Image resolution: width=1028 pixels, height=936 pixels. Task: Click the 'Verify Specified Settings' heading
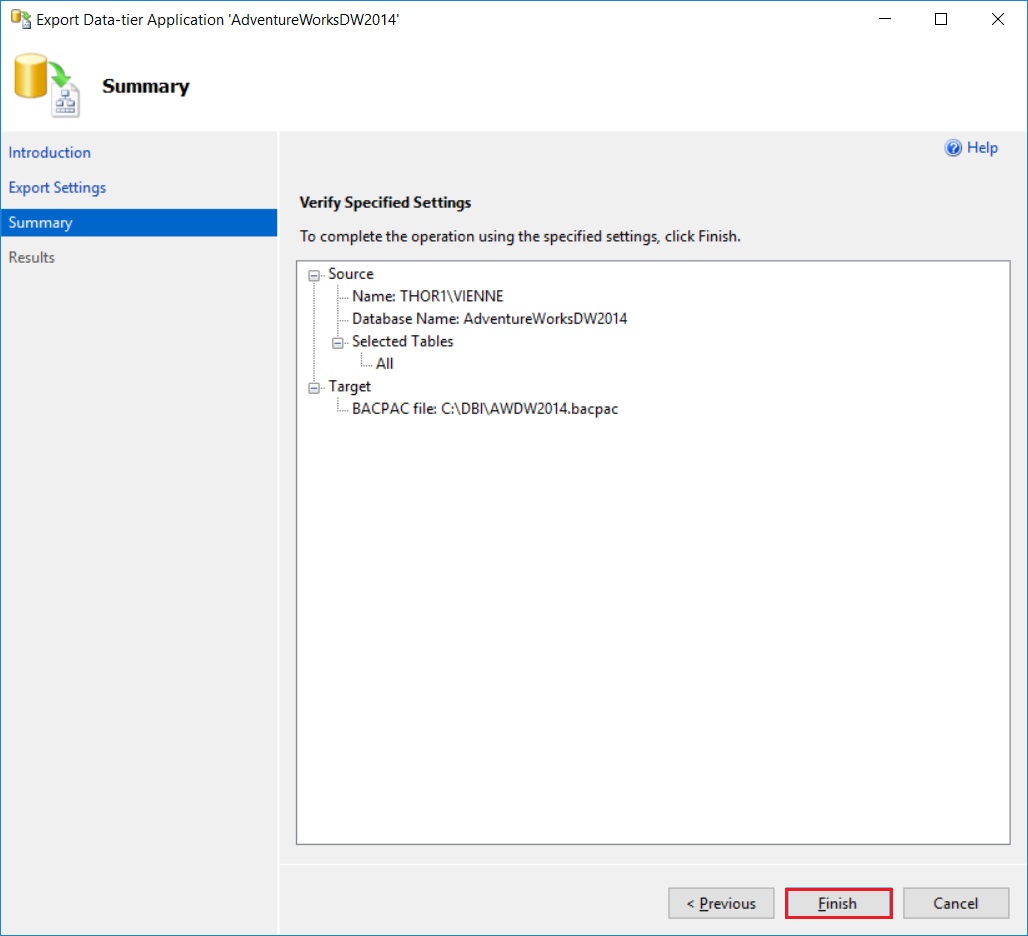(385, 203)
